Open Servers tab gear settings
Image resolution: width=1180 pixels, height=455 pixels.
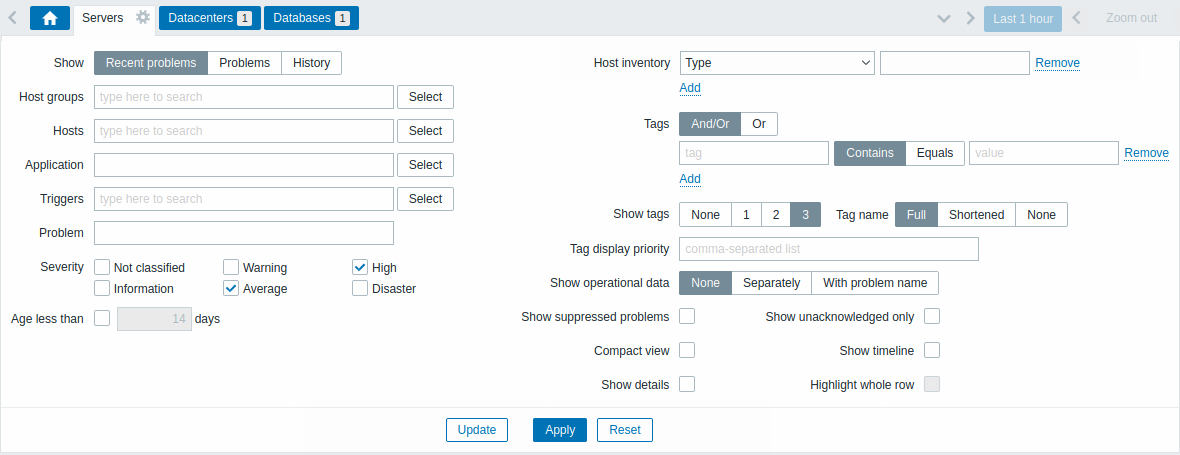point(143,17)
